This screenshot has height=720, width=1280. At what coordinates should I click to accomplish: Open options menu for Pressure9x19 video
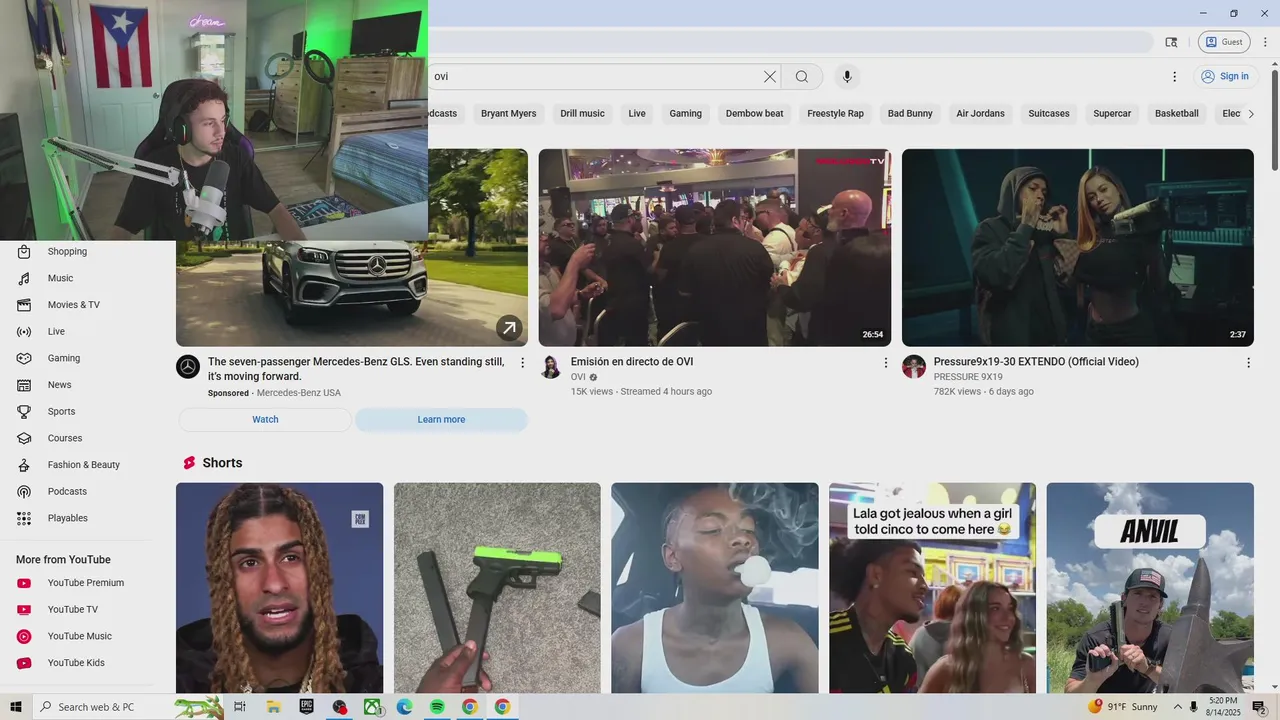(x=1248, y=363)
